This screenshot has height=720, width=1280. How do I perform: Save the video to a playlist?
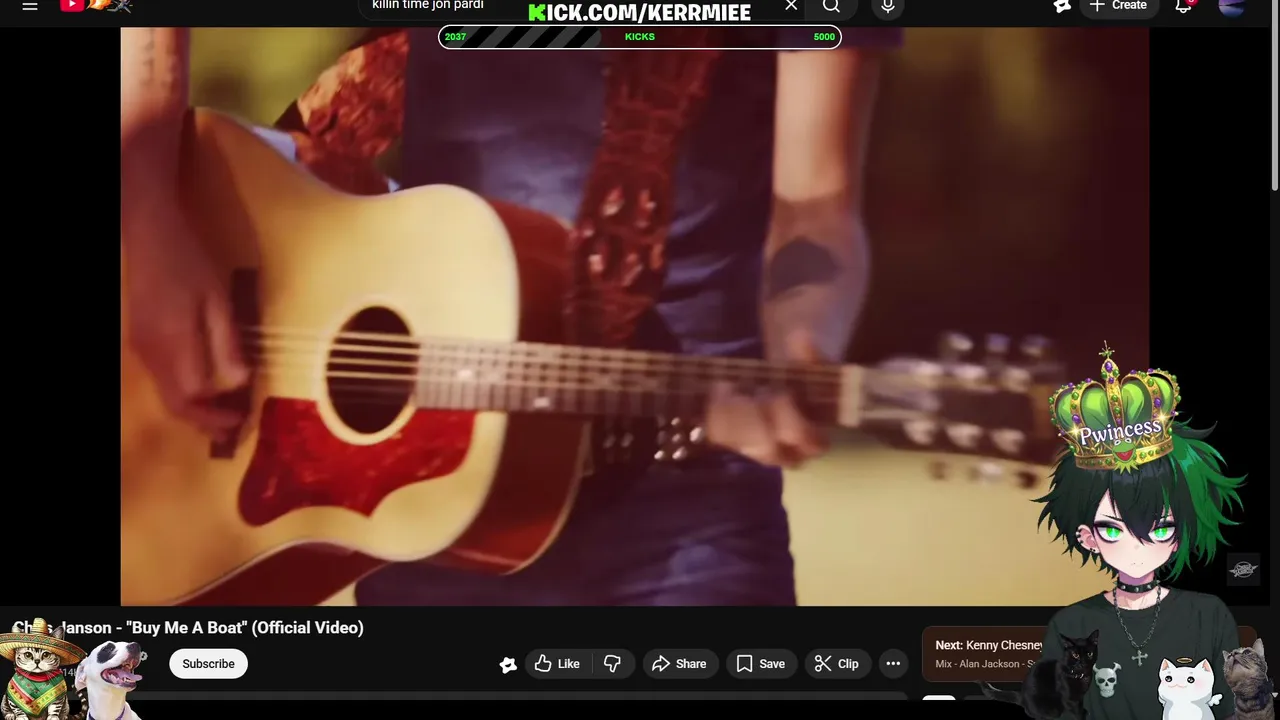tap(761, 664)
